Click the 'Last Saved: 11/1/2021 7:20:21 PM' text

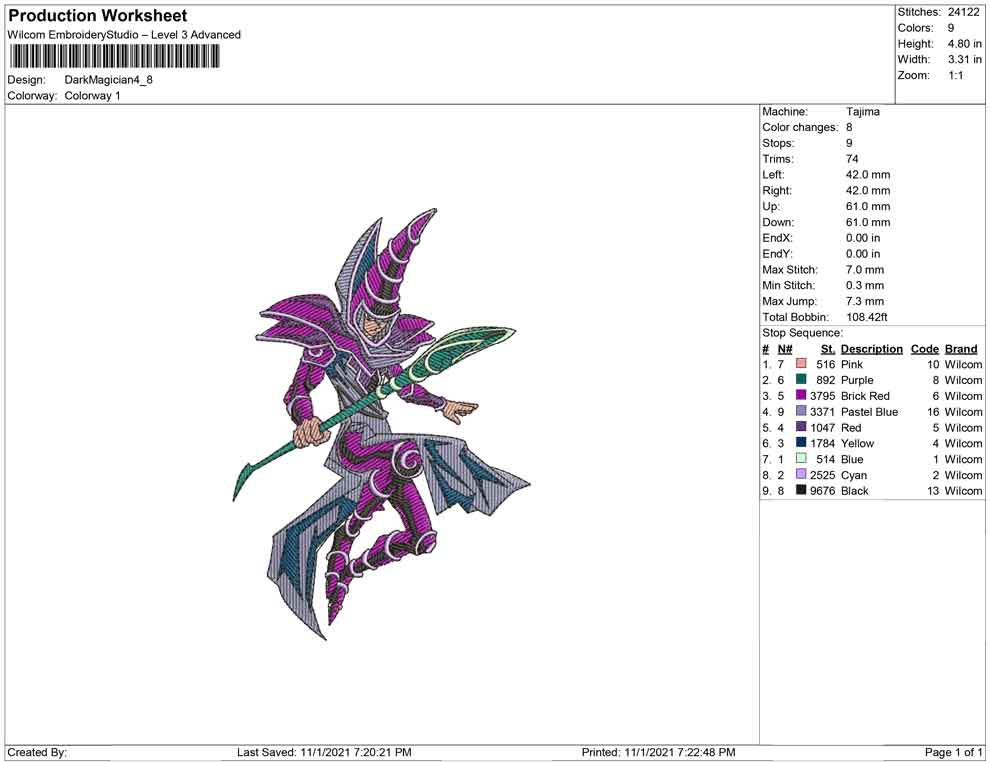pyautogui.click(x=324, y=752)
